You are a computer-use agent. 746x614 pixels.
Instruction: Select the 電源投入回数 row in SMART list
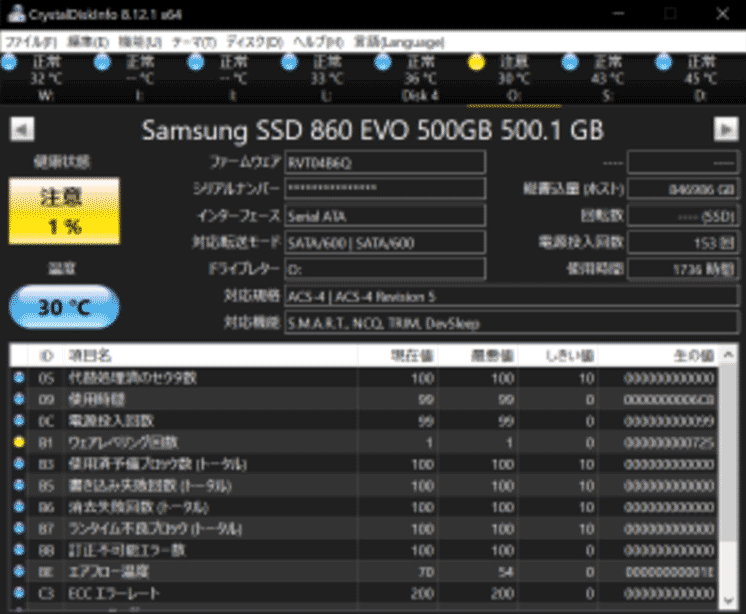pos(363,421)
